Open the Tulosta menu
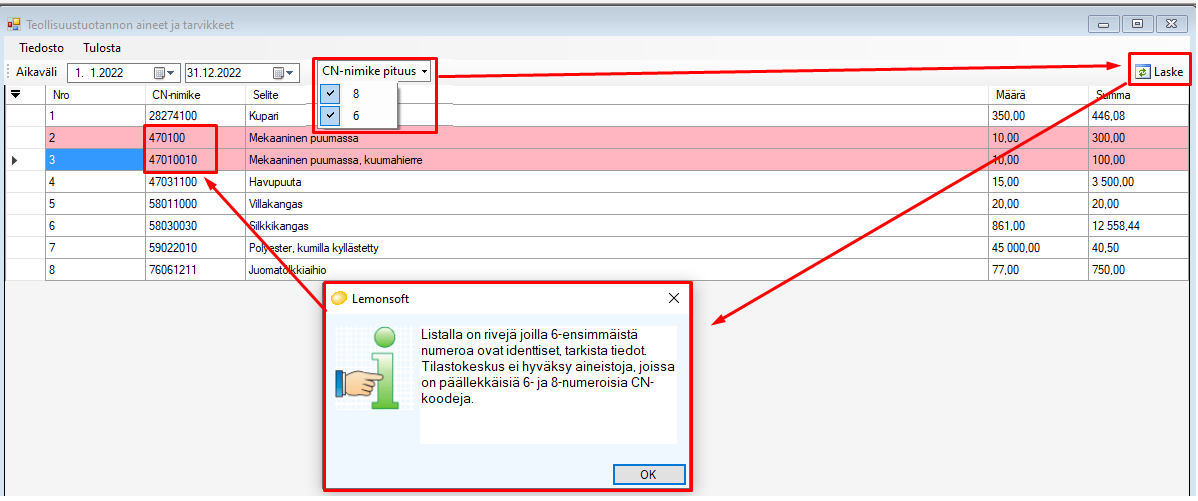1198x501 pixels. click(x=102, y=47)
